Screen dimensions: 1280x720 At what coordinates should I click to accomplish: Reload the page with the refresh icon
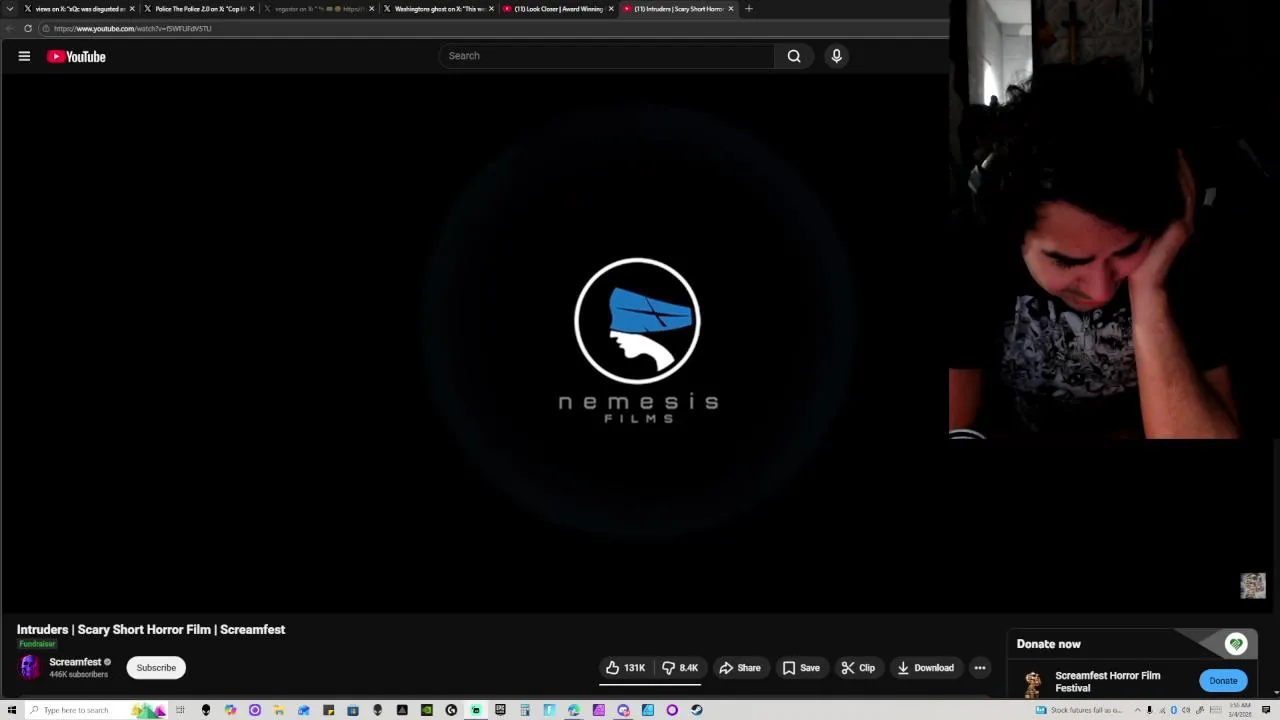[x=27, y=28]
